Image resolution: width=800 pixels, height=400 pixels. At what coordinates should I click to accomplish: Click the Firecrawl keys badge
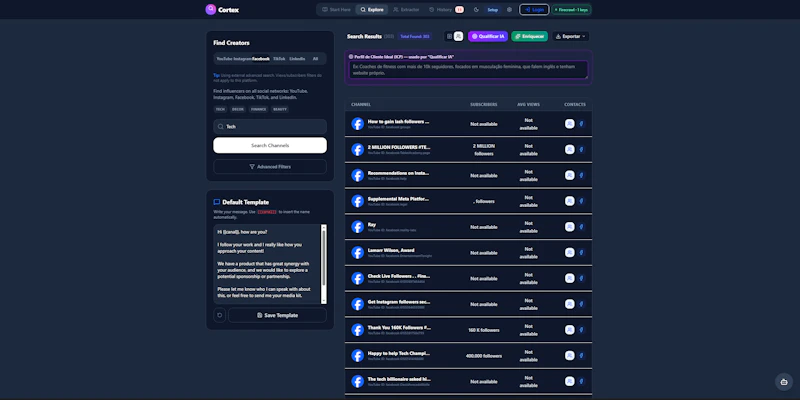(571, 10)
